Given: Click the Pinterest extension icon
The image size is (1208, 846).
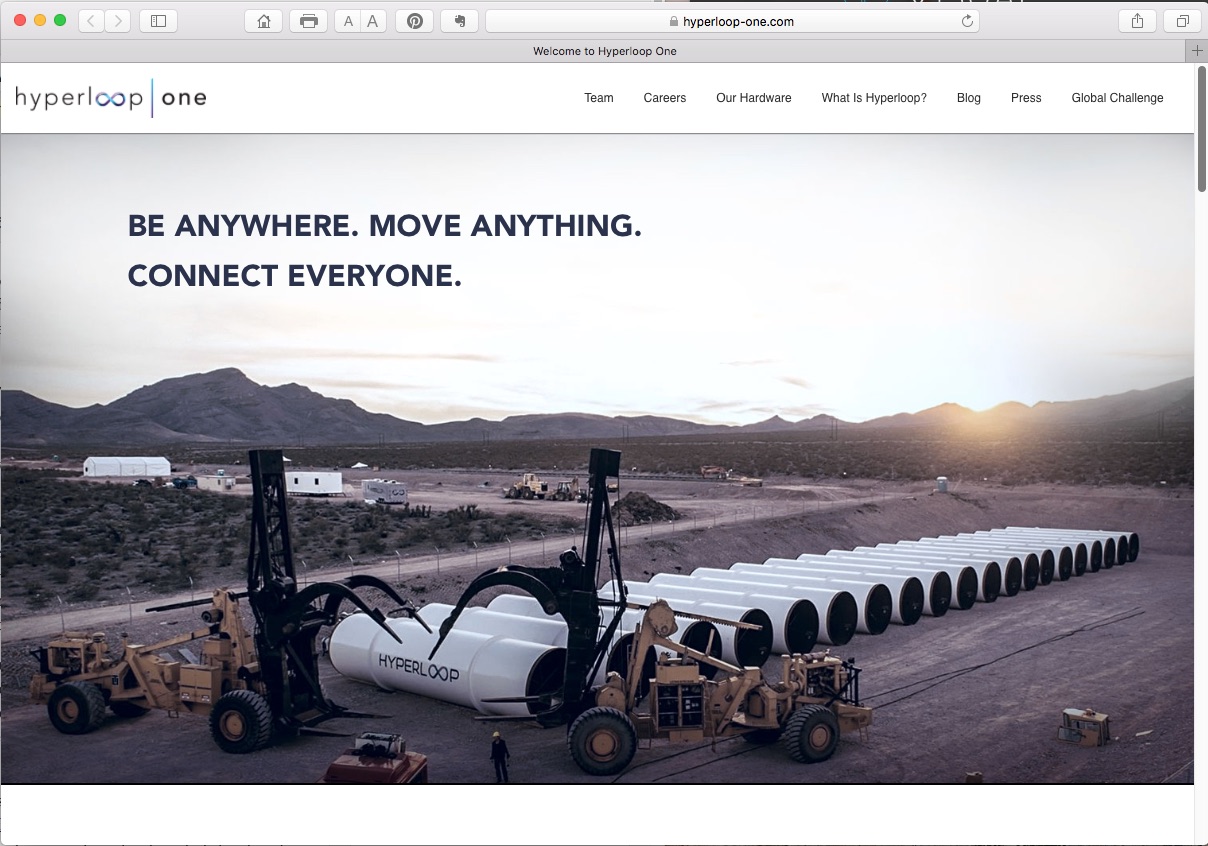Looking at the screenshot, I should tap(414, 21).
